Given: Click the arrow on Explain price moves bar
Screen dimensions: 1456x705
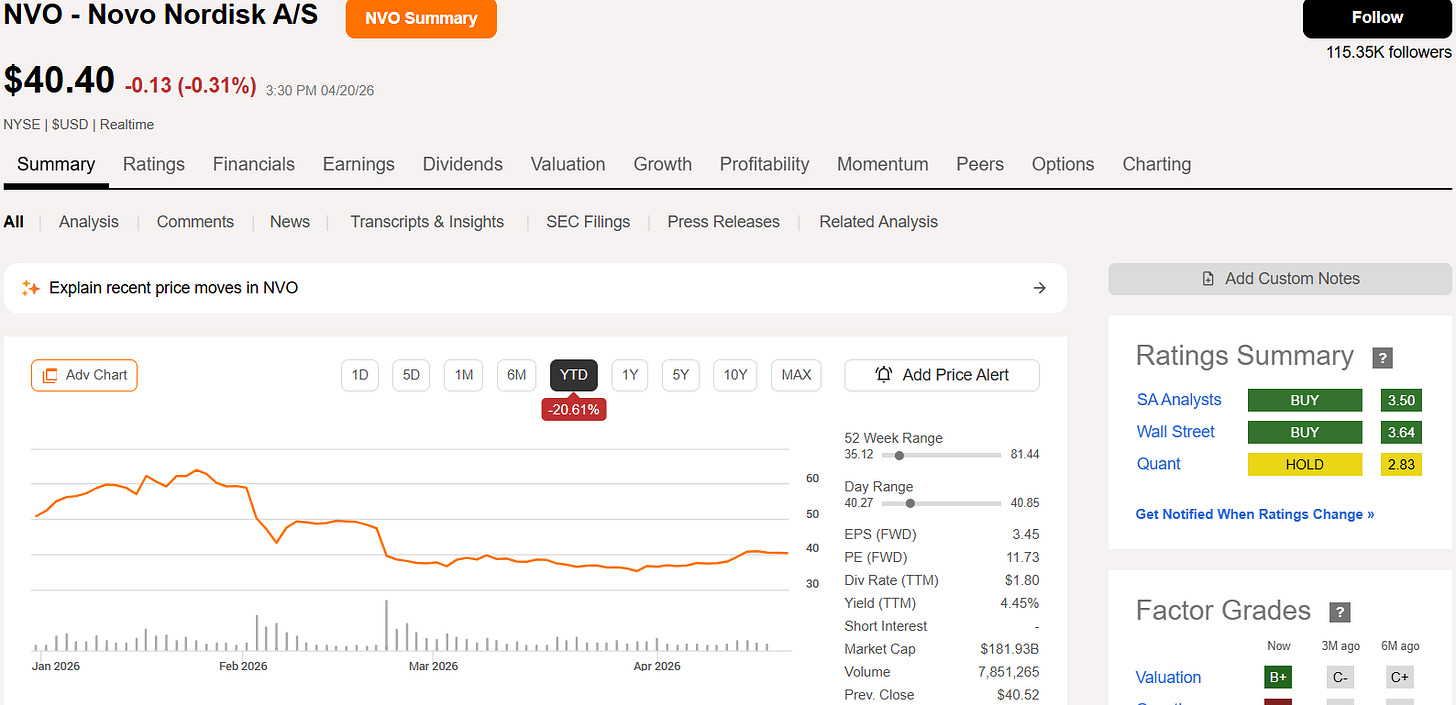Looking at the screenshot, I should tap(1039, 288).
